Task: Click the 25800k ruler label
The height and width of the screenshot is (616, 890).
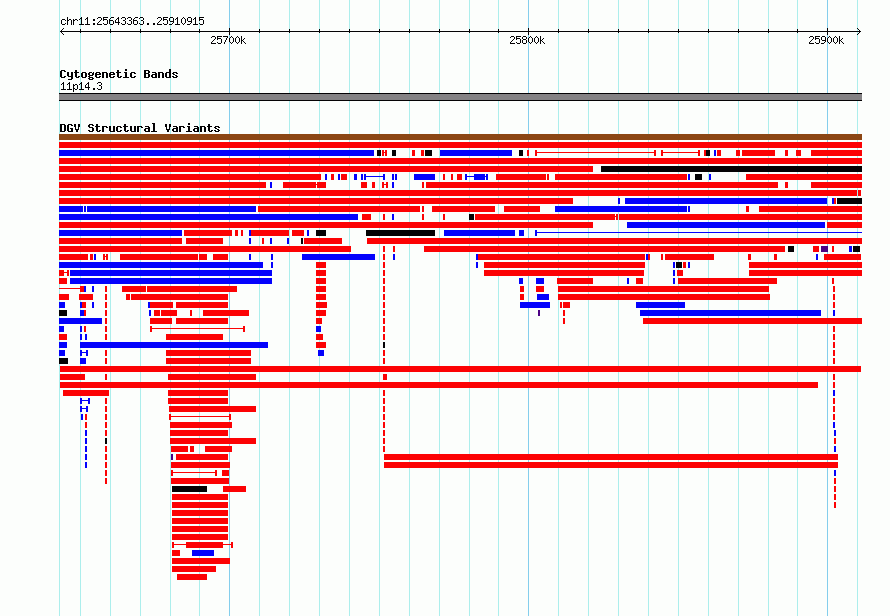Action: click(527, 40)
